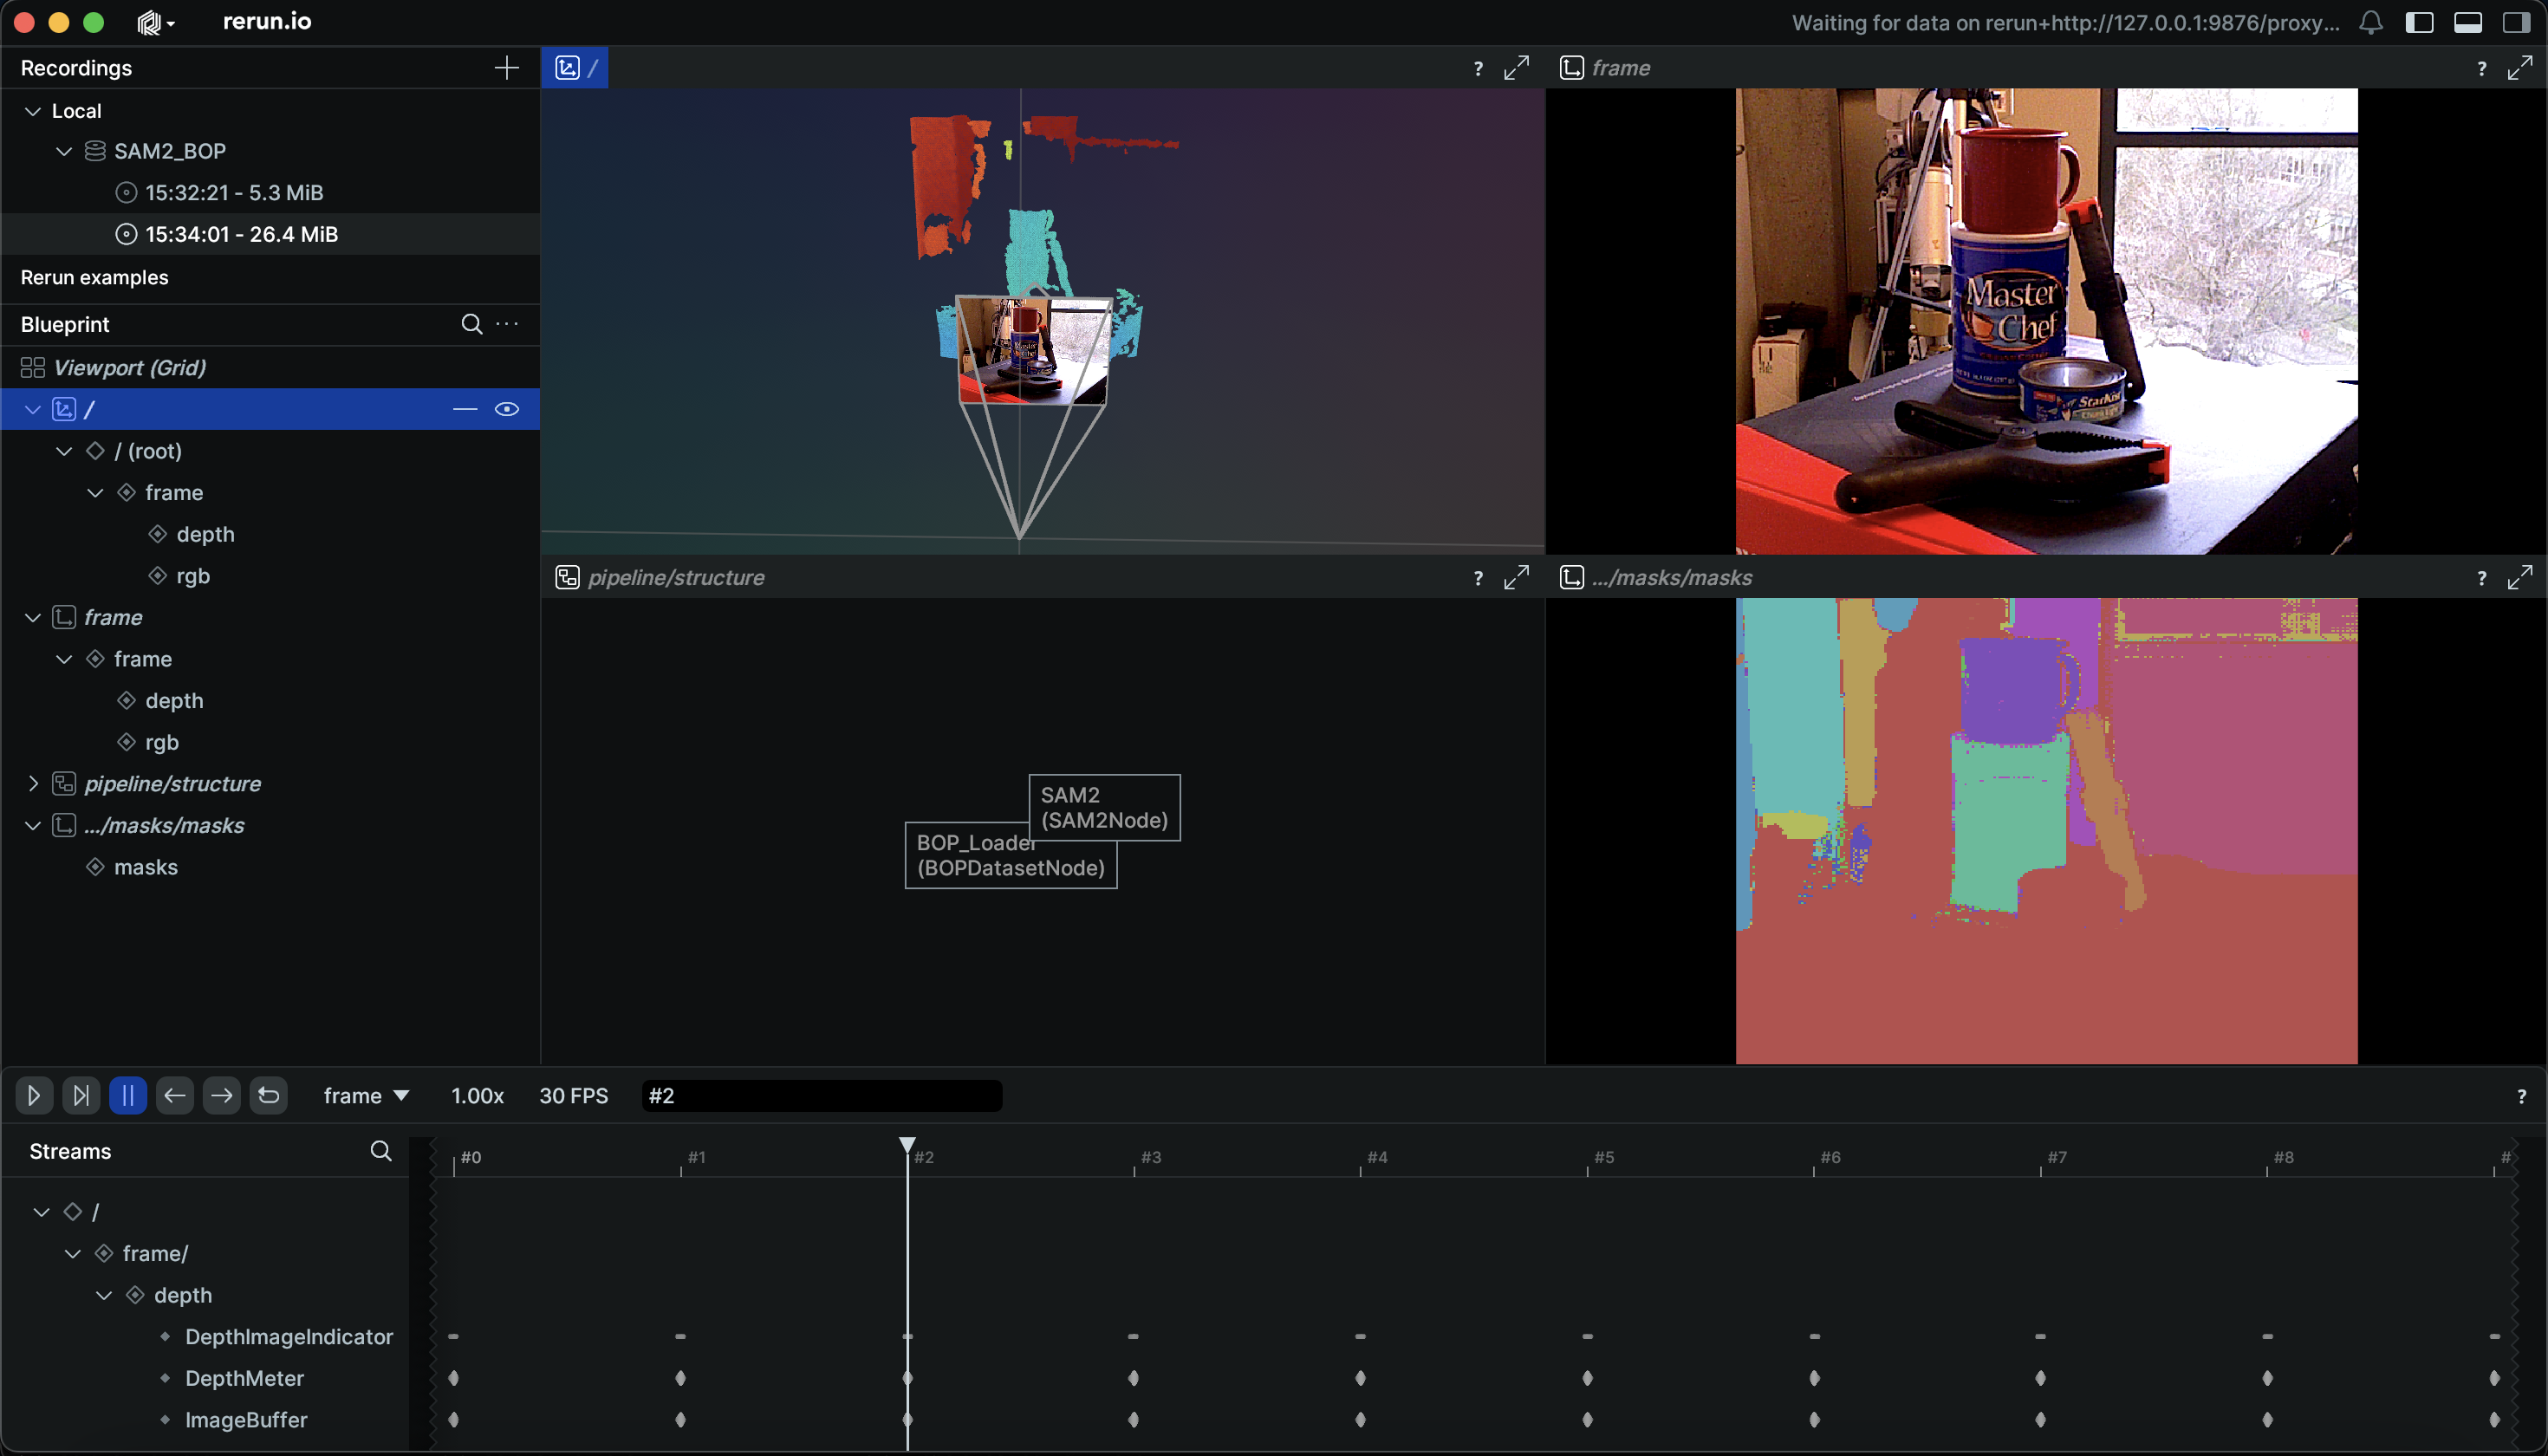Open the frame timeline dropdown
Screen dimensions: 2548x1456
[366, 1096]
